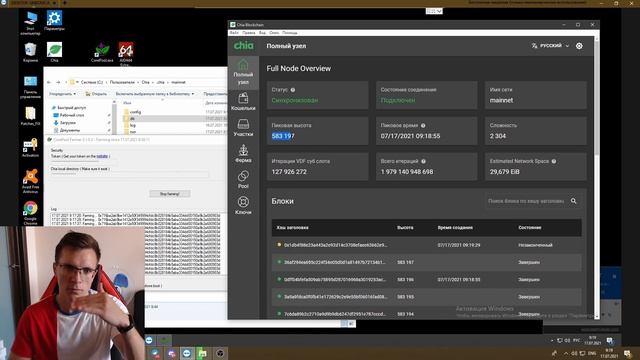Select Загрузки in Explorer navigation pane
Viewport: 640px width, 360px height.
[68, 123]
